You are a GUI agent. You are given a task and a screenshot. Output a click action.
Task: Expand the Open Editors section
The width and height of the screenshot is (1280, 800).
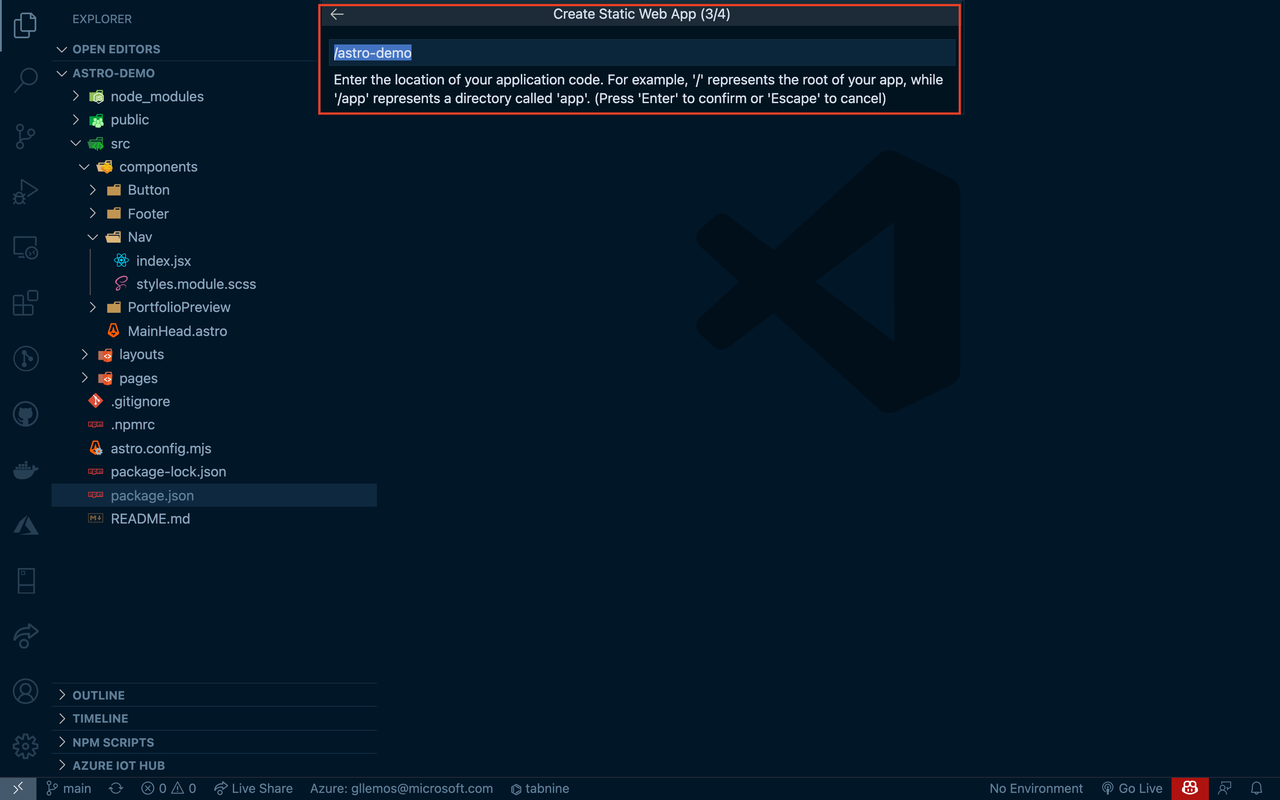(x=214, y=49)
